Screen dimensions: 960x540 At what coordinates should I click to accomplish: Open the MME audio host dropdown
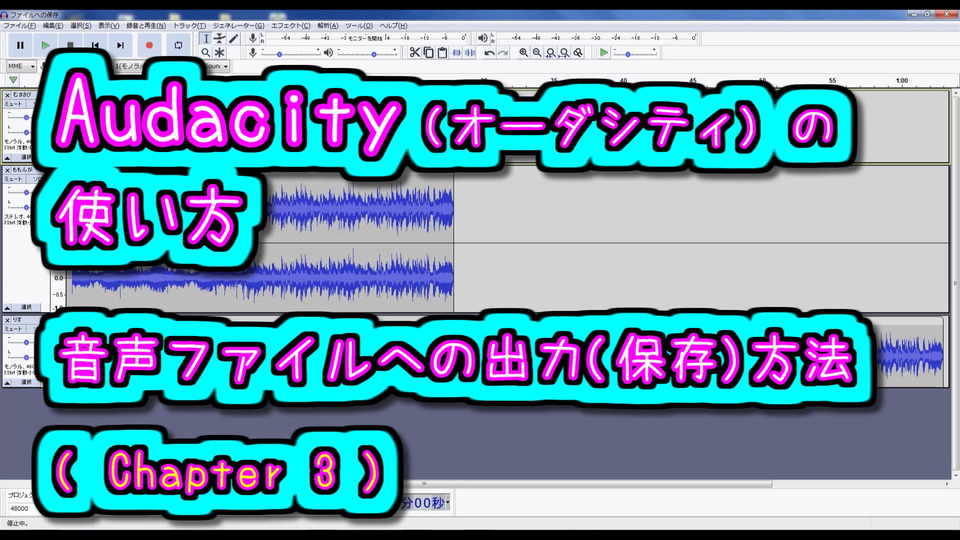point(21,66)
